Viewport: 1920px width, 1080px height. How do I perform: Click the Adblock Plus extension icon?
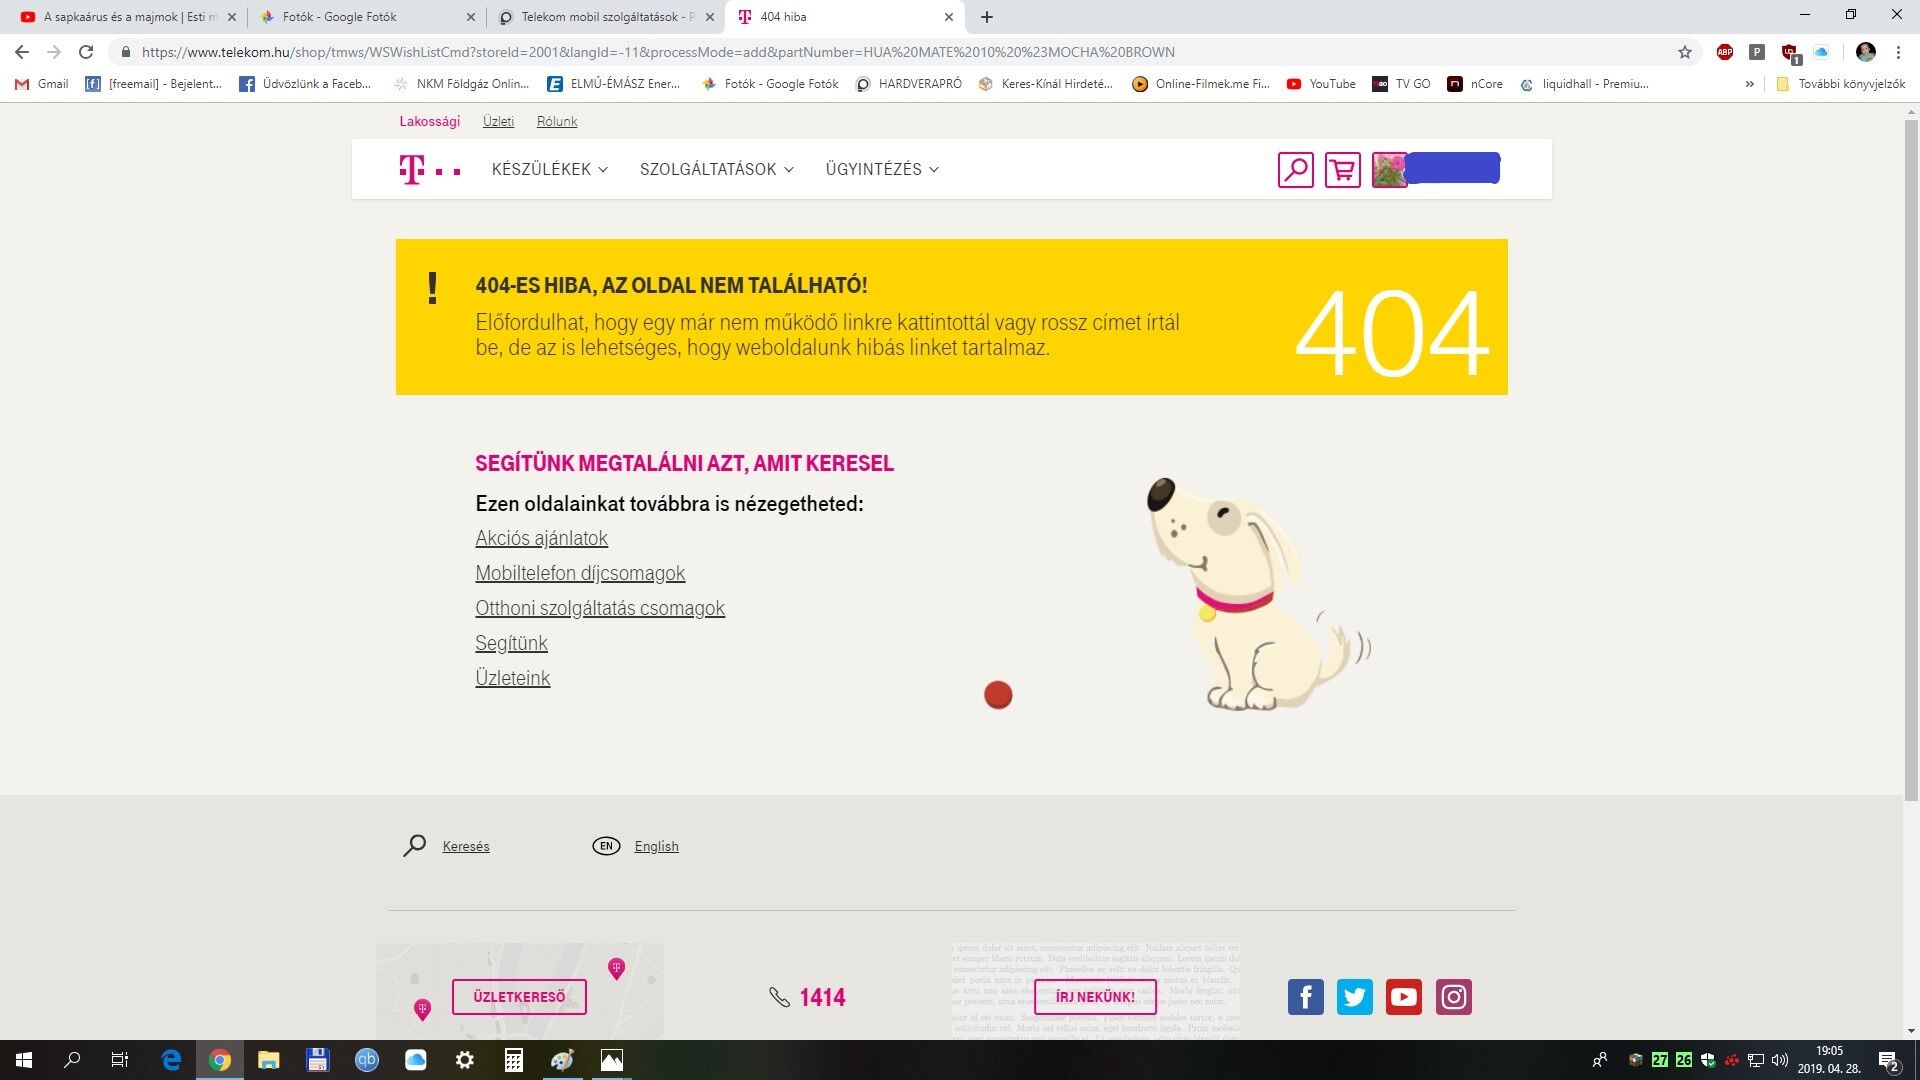click(1724, 52)
